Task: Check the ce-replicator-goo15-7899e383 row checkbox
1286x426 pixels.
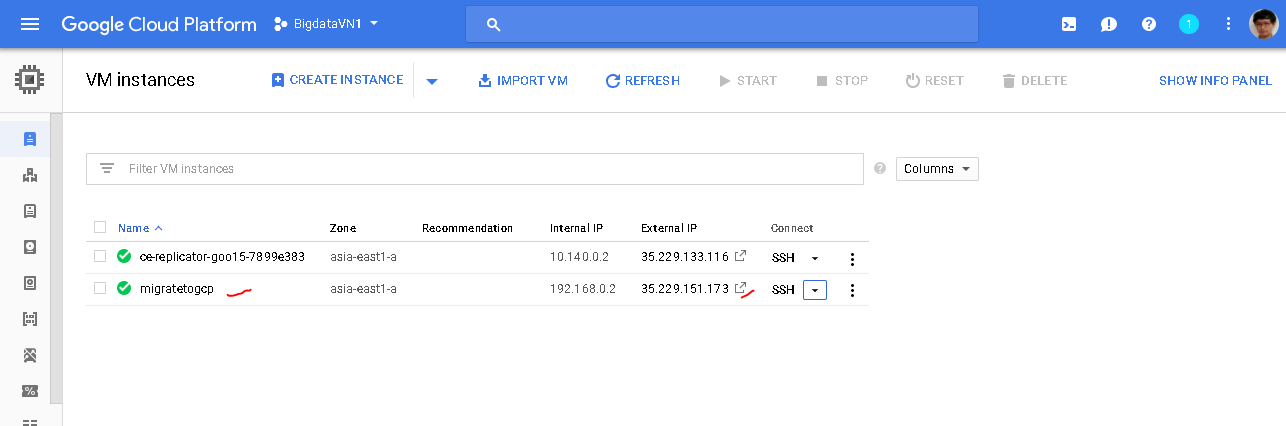Action: [100, 257]
